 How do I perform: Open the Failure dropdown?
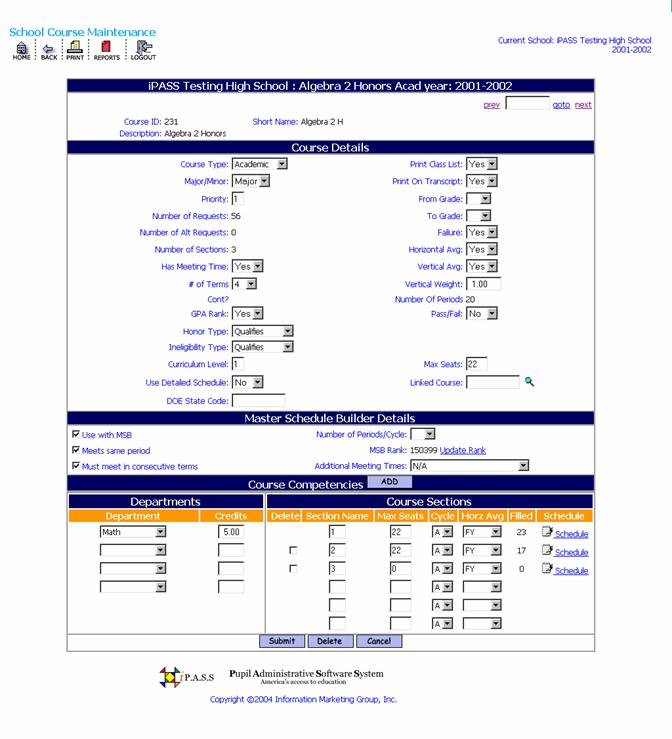point(482,232)
